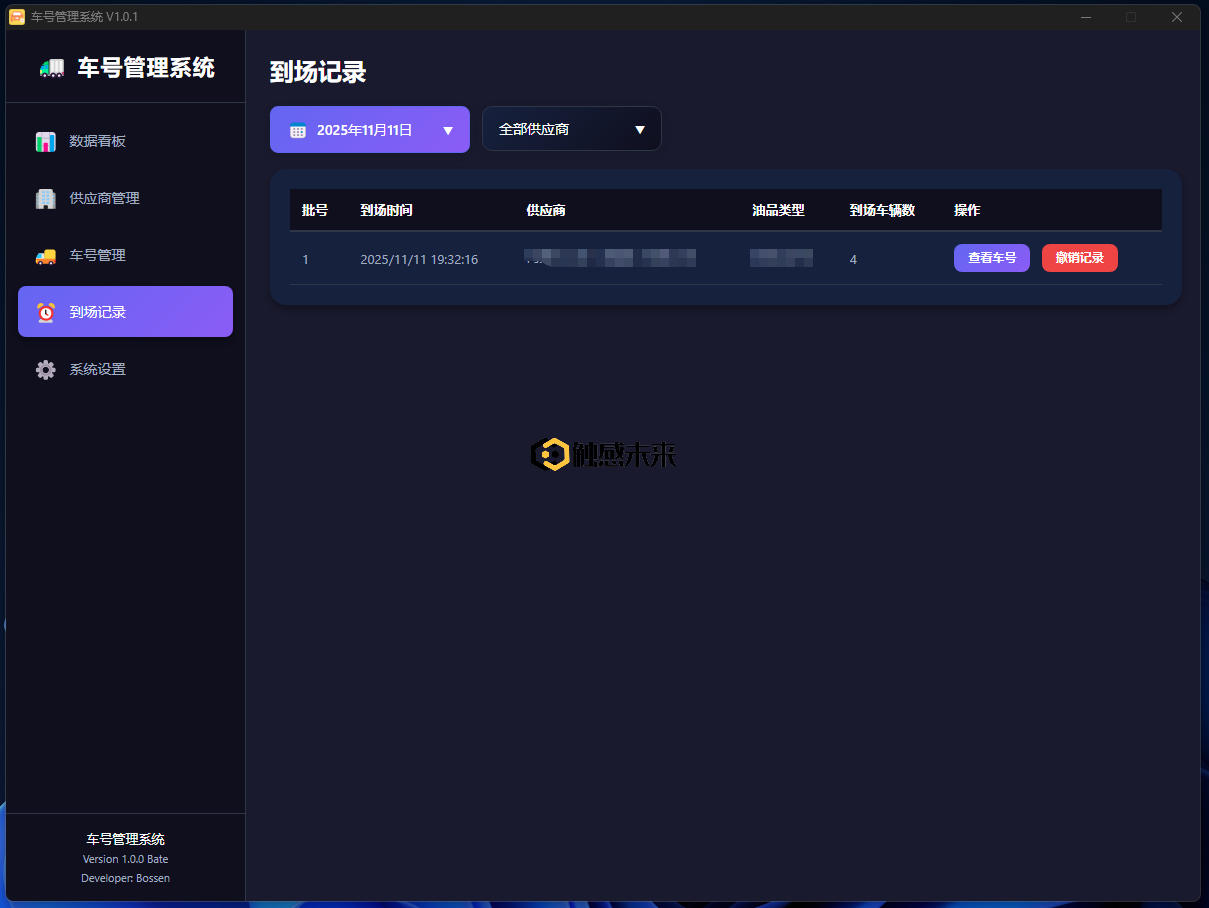This screenshot has width=1209, height=908.
Task: Click the application icon in the title bar
Action: (x=16, y=16)
